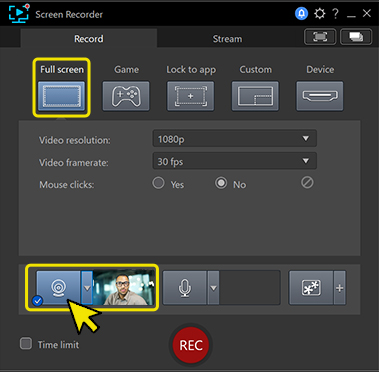Click the disabled mouse click style icon

click(x=307, y=183)
